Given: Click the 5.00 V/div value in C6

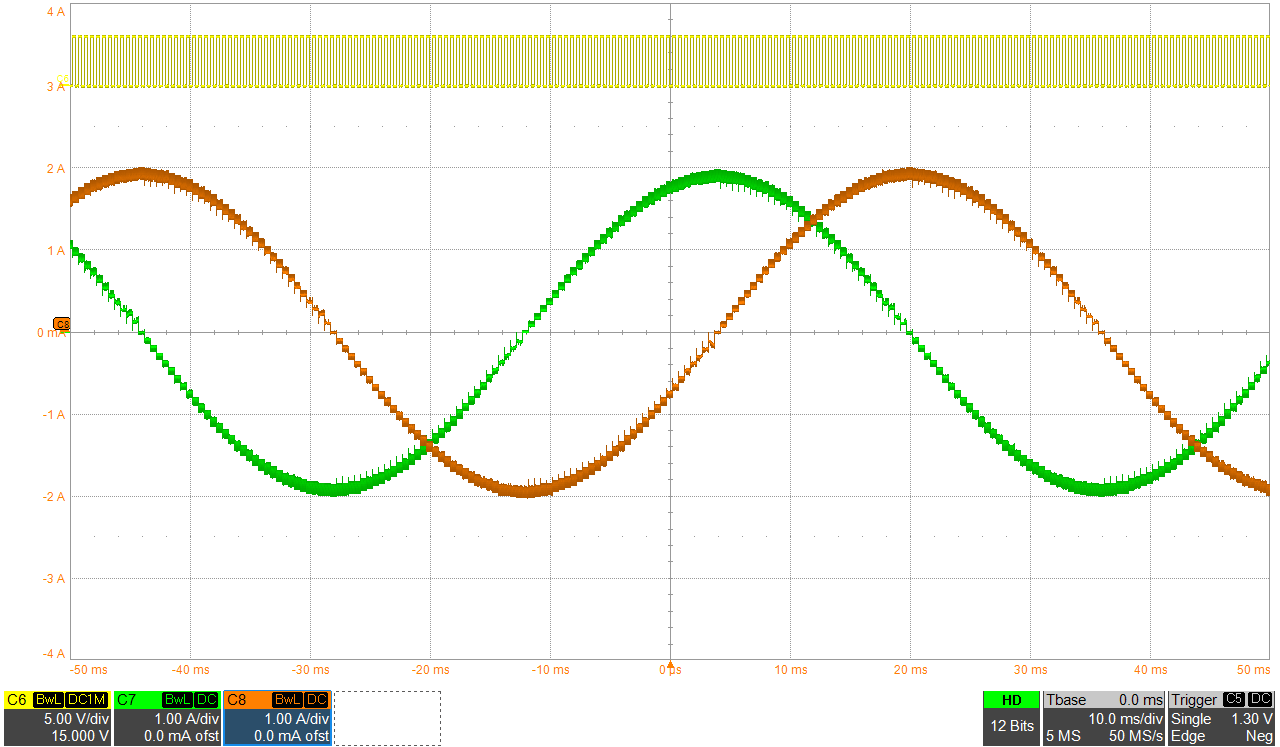Looking at the screenshot, I should (x=76, y=719).
